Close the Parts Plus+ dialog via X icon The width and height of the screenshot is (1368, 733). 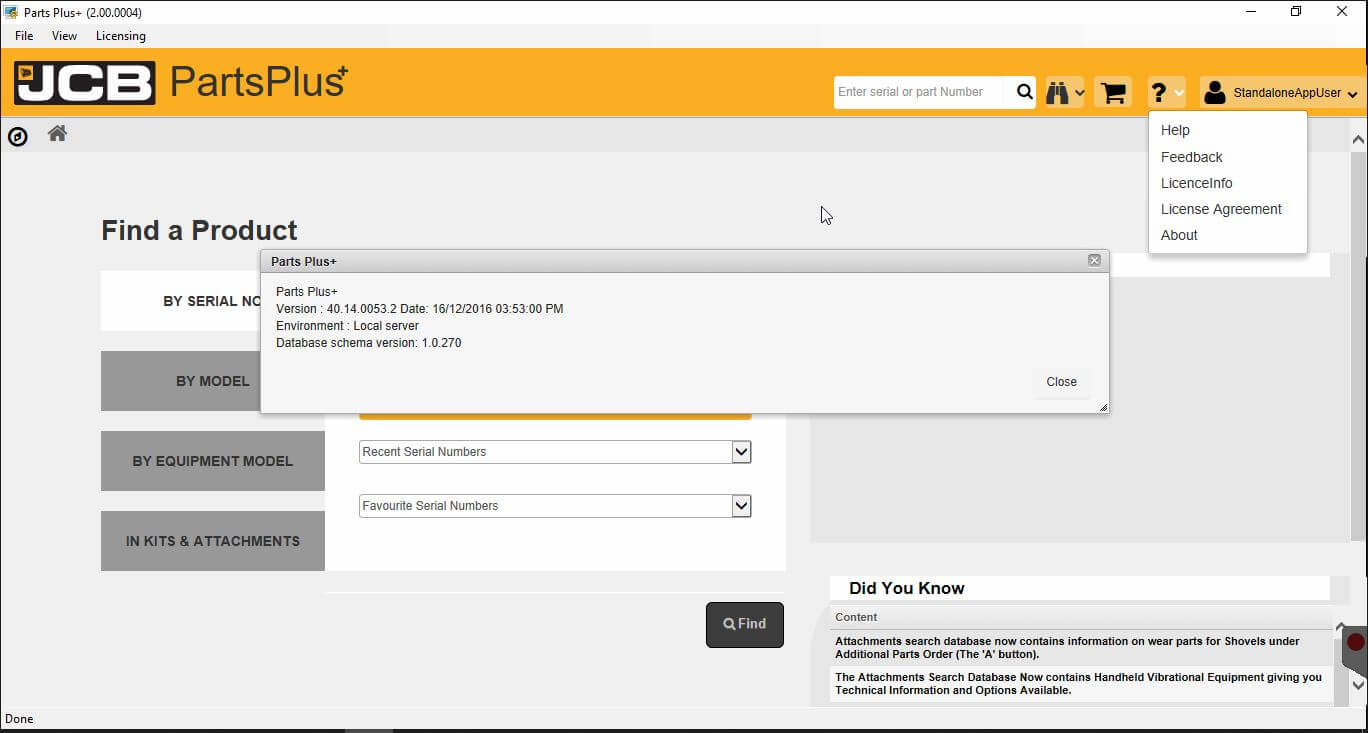click(x=1094, y=260)
